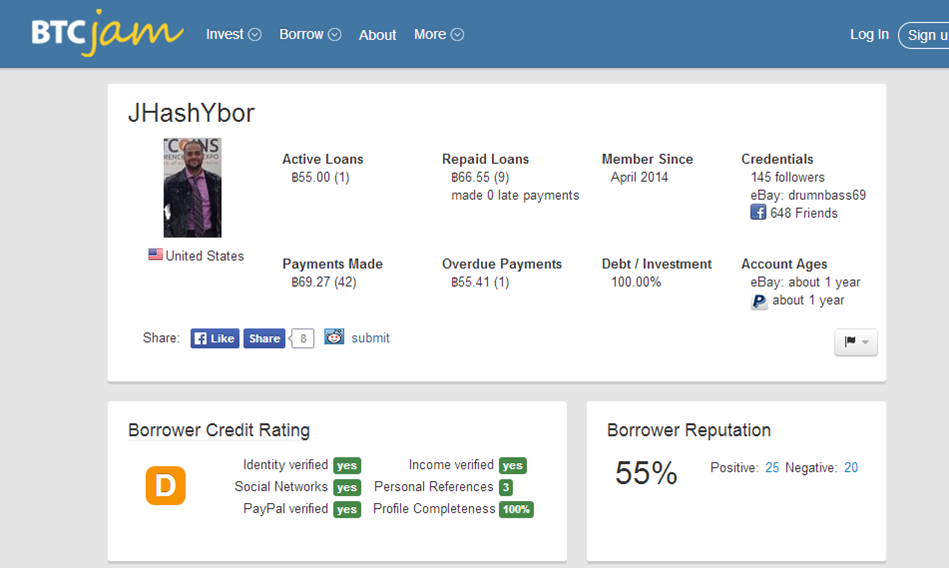This screenshot has height=568, width=949.
Task: Open the More menu
Action: 438,34
